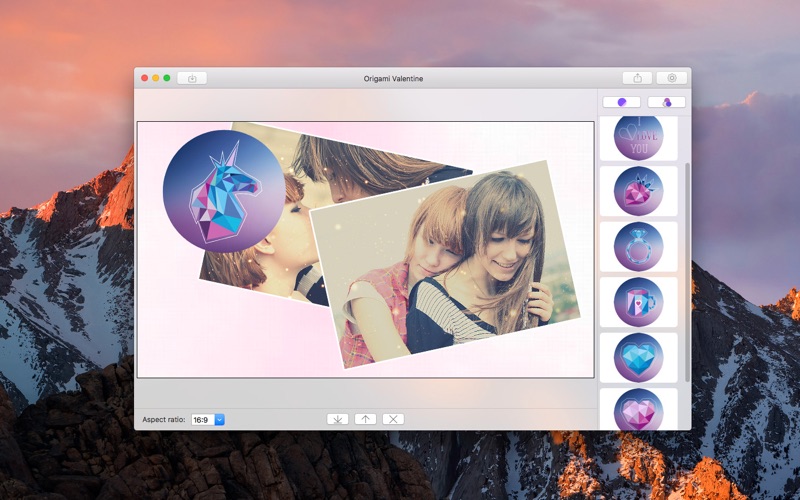Image resolution: width=800 pixels, height=500 pixels.
Task: Select the front photo of two girls
Action: tap(445, 264)
